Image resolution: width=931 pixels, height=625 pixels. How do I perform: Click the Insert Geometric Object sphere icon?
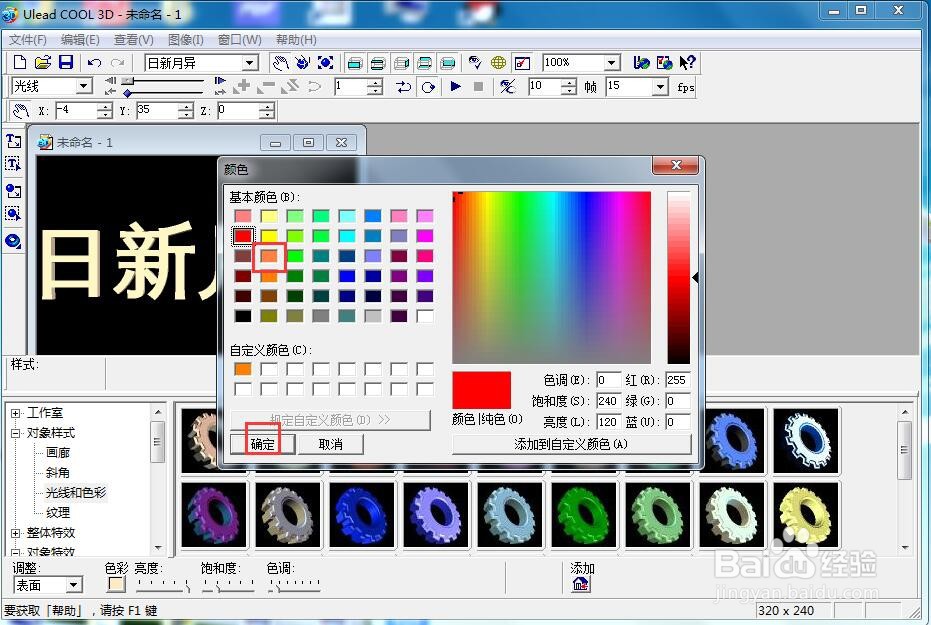[x=13, y=240]
